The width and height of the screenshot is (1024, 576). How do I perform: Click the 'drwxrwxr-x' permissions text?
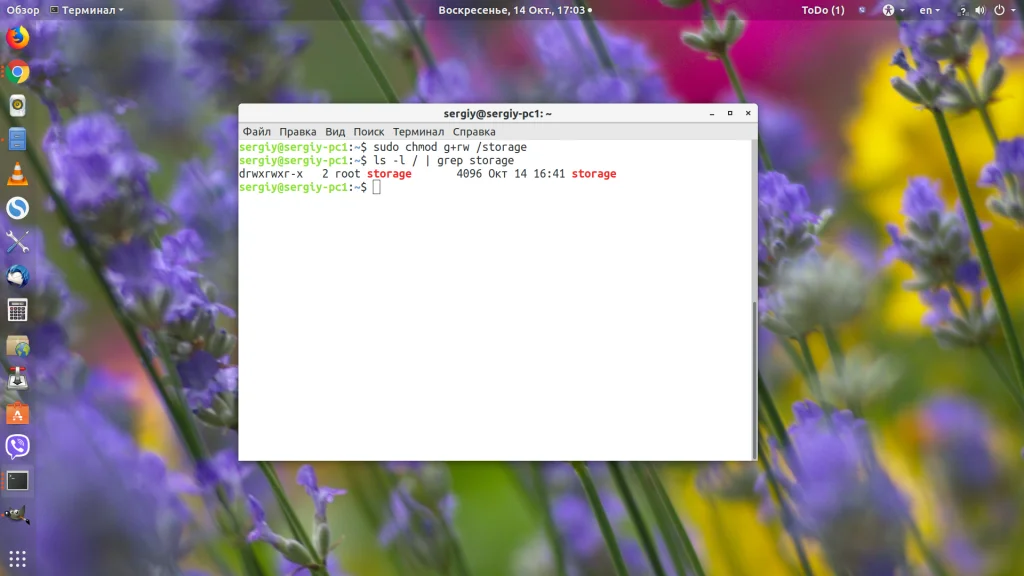click(271, 174)
